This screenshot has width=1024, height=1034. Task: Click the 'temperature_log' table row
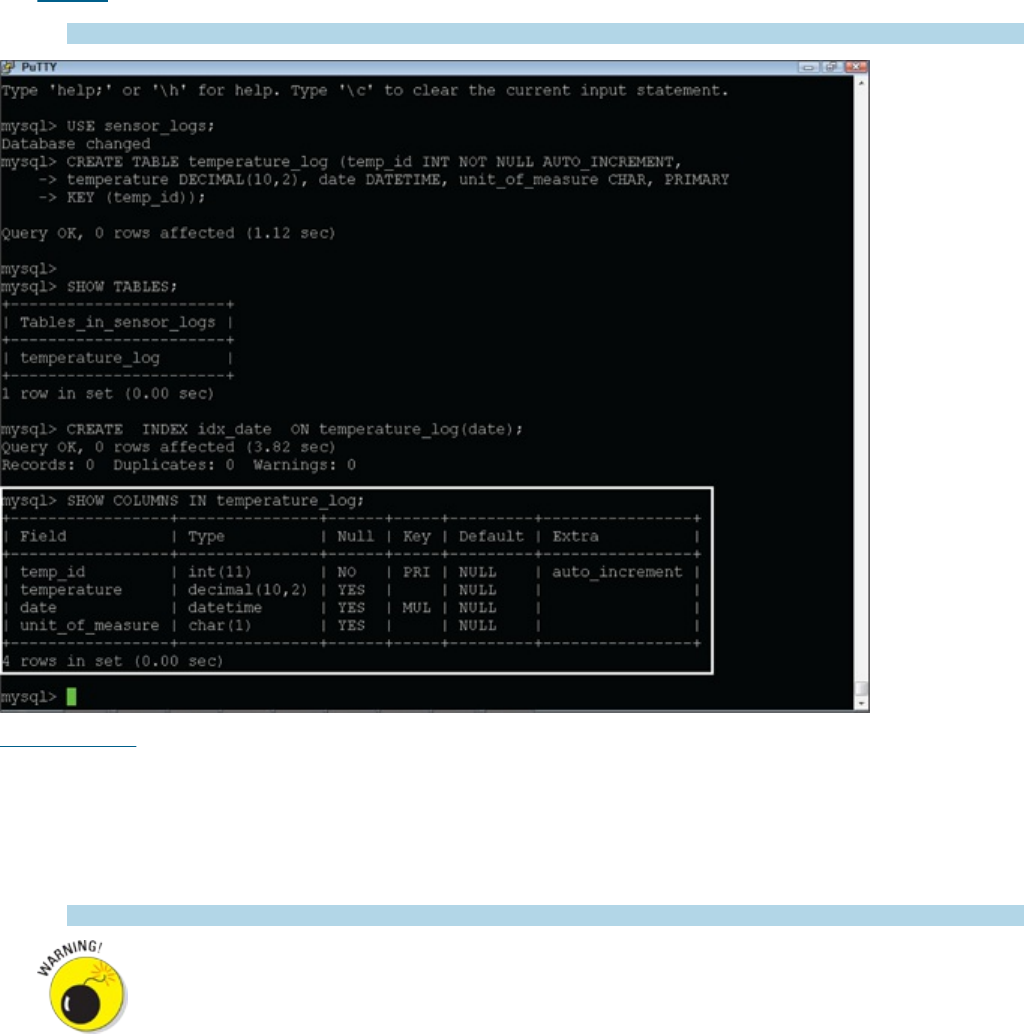(x=90, y=358)
